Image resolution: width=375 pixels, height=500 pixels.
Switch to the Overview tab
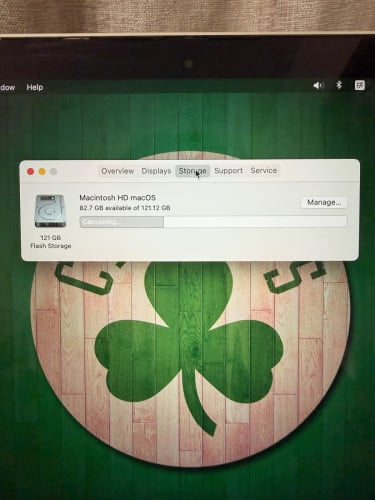[118, 171]
